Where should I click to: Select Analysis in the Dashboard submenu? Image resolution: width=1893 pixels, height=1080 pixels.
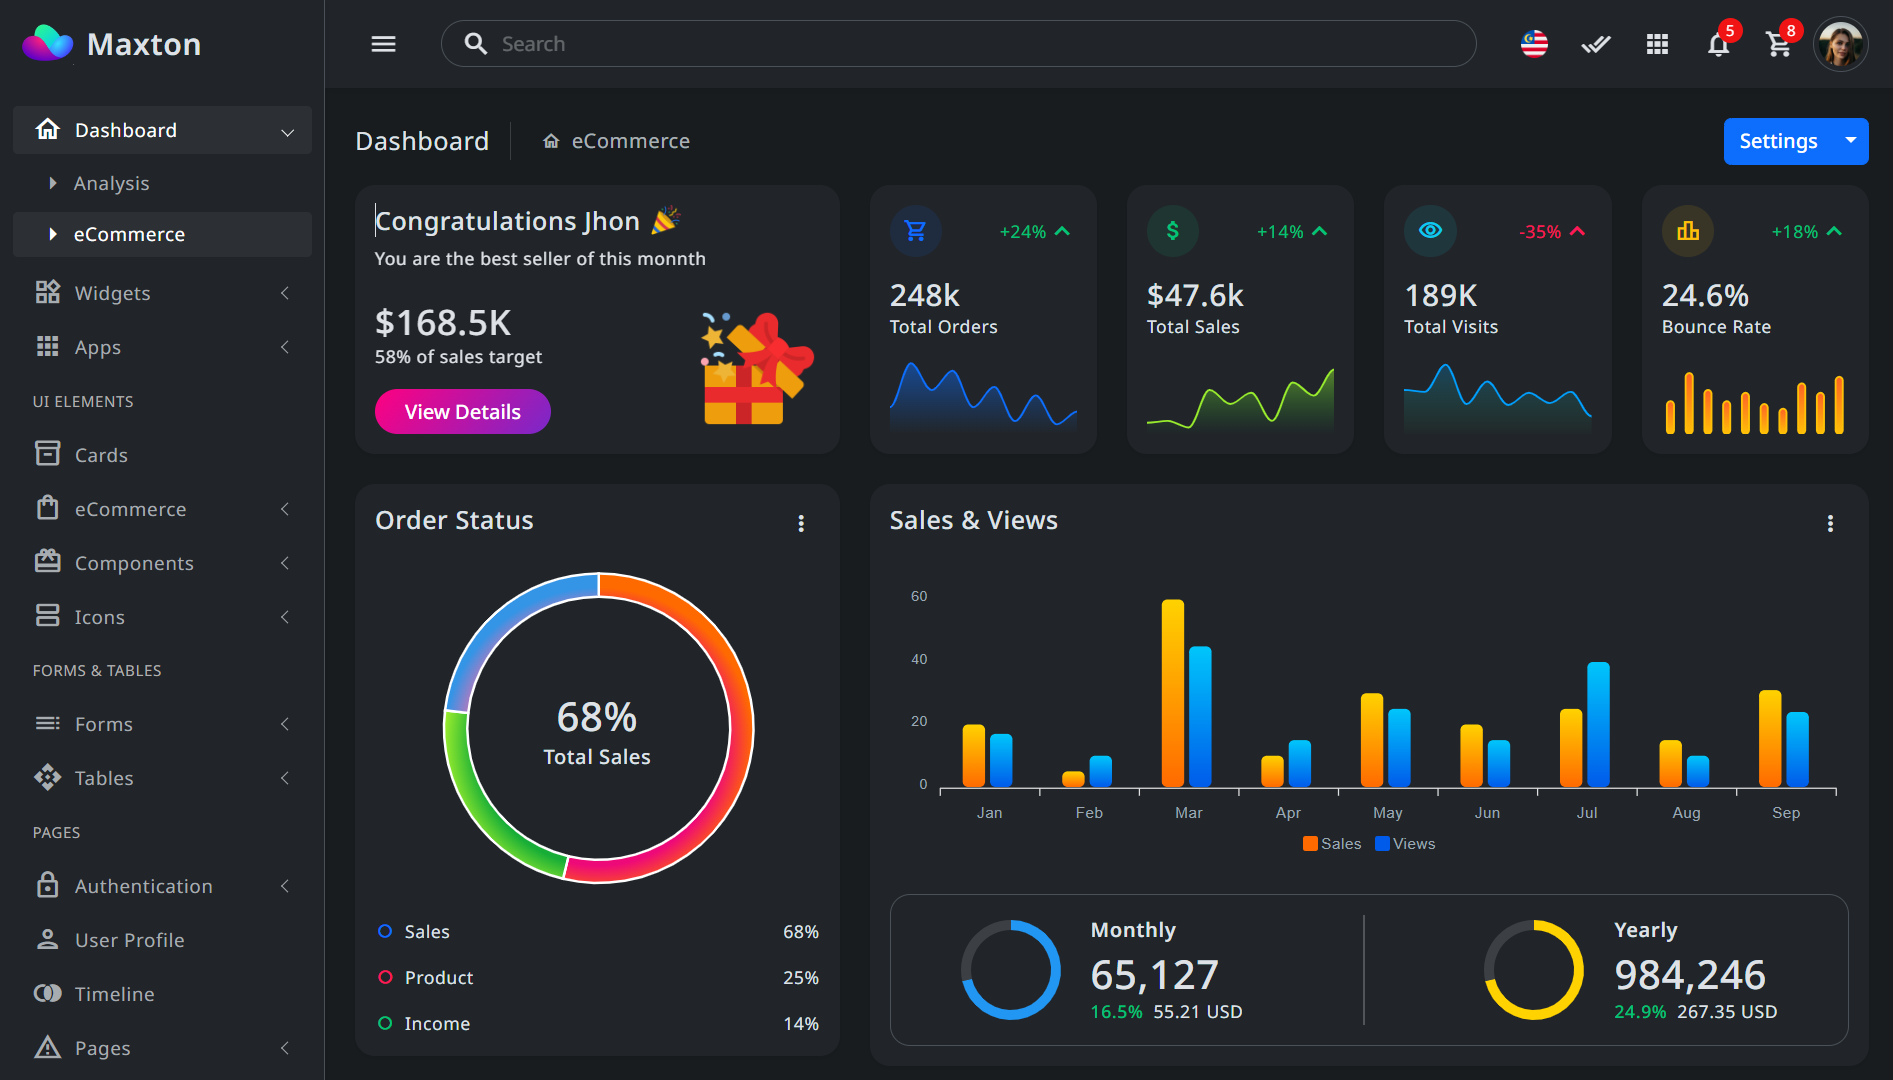tap(111, 183)
